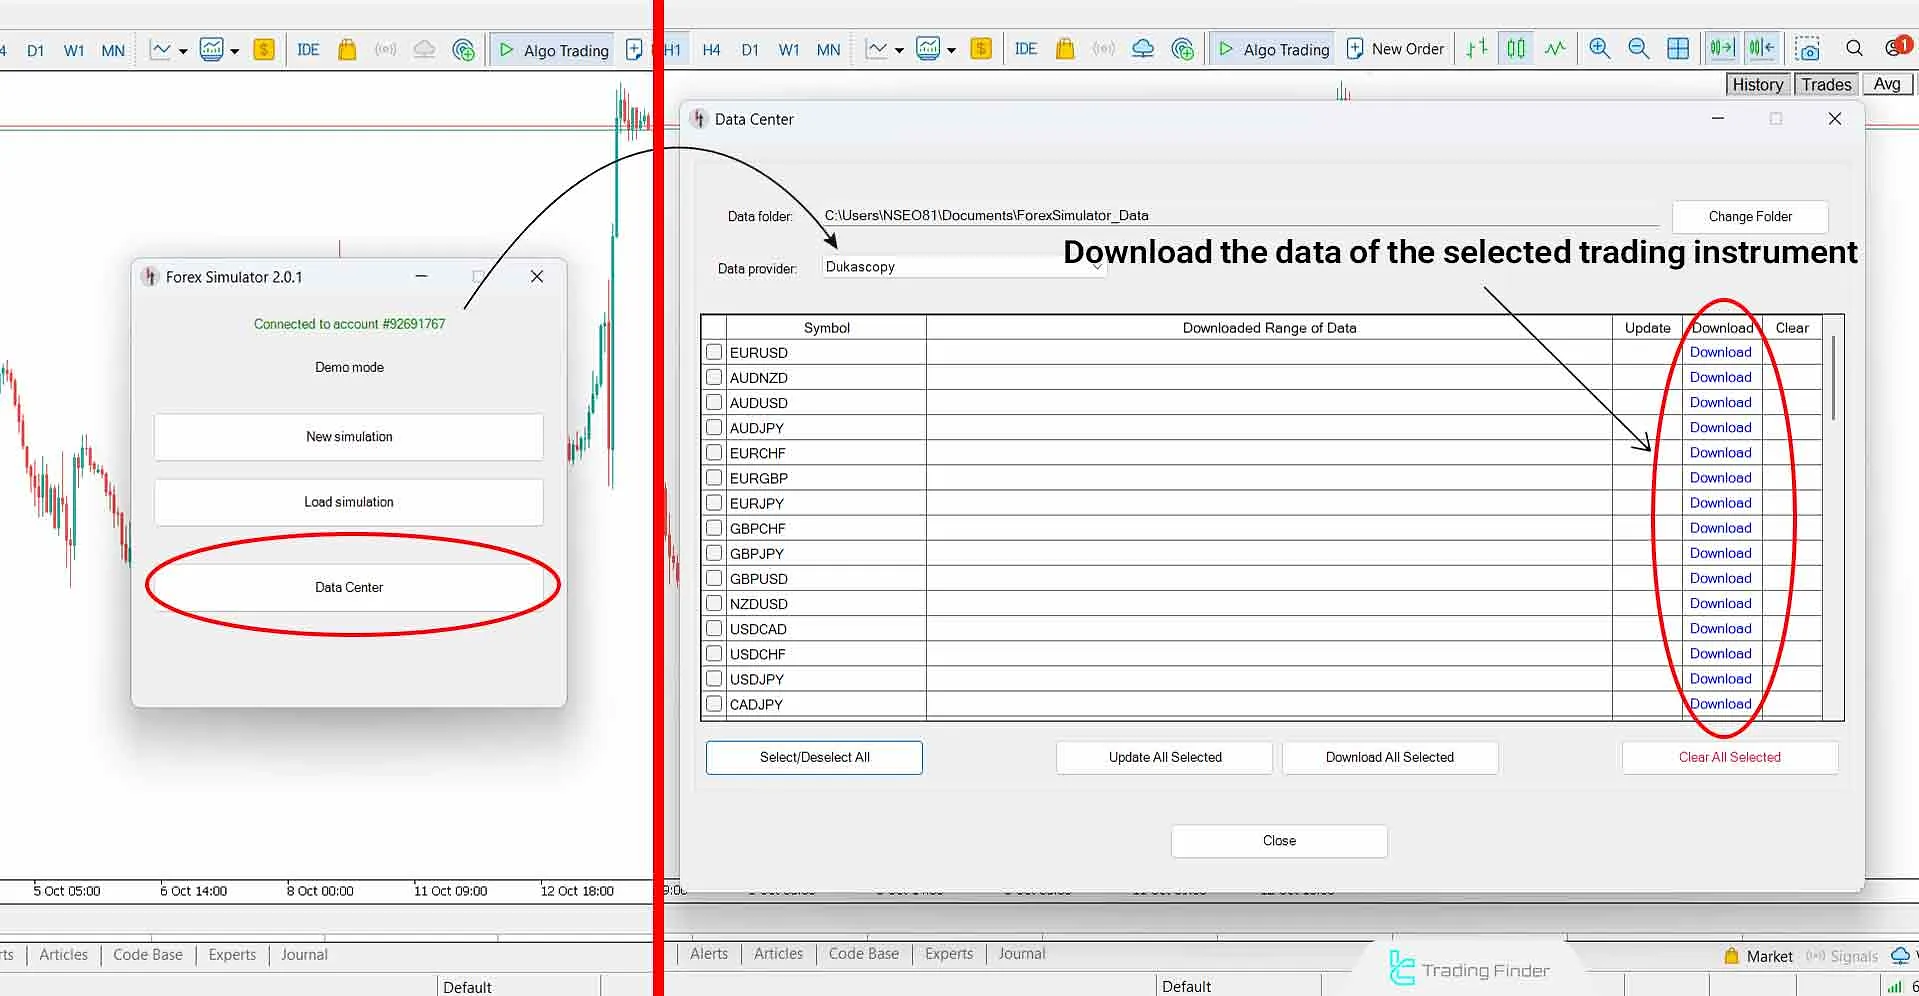Open the Journal tab

click(x=1021, y=953)
